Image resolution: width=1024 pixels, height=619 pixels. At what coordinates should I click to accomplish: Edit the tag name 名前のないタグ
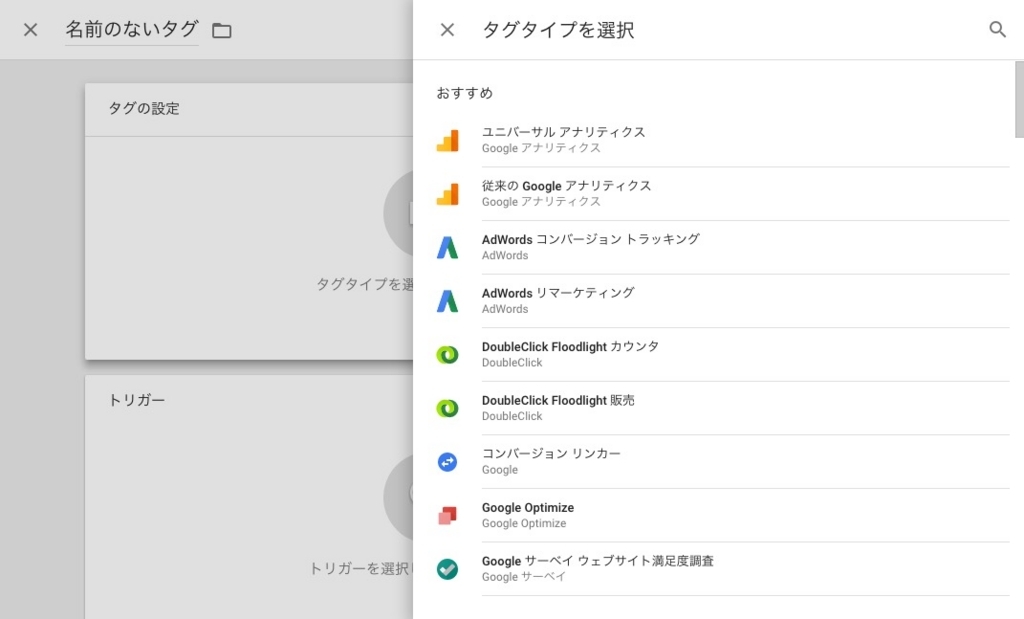[x=131, y=29]
